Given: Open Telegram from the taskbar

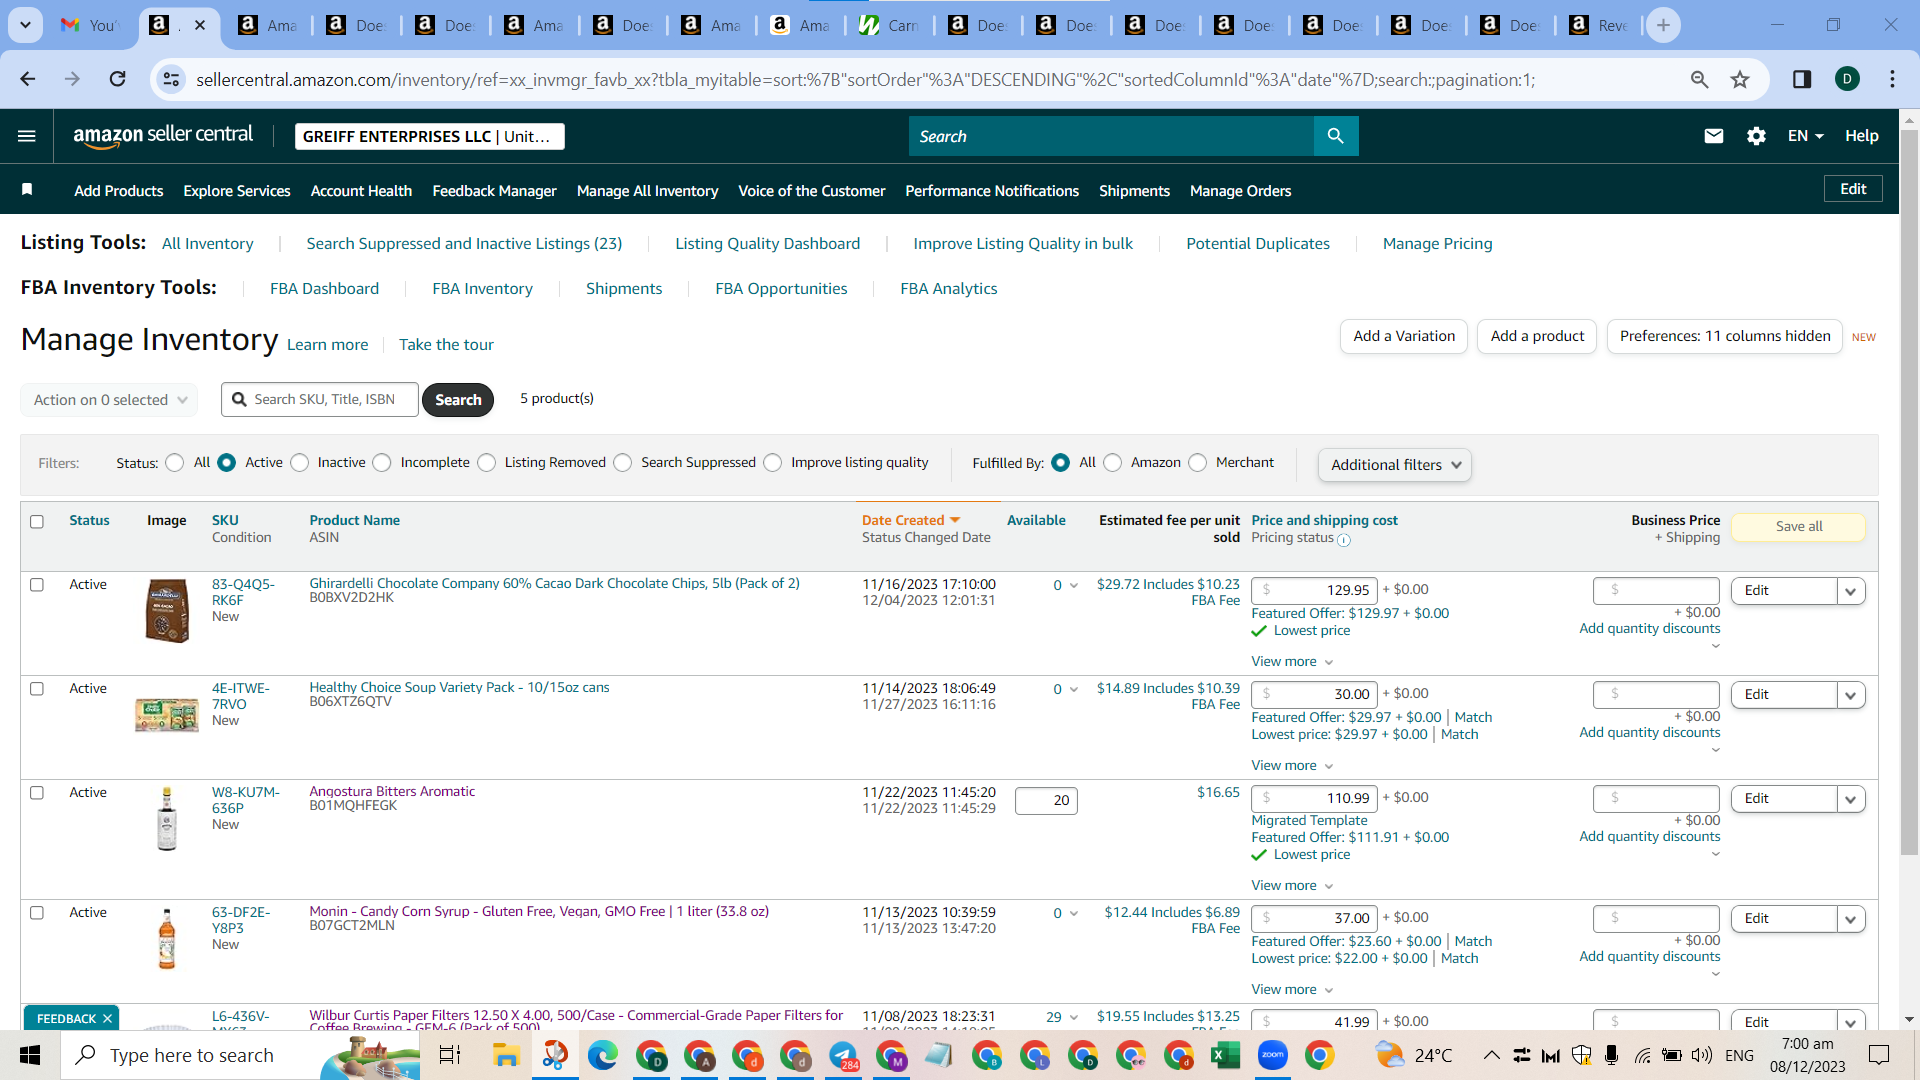Looking at the screenshot, I should [844, 1055].
